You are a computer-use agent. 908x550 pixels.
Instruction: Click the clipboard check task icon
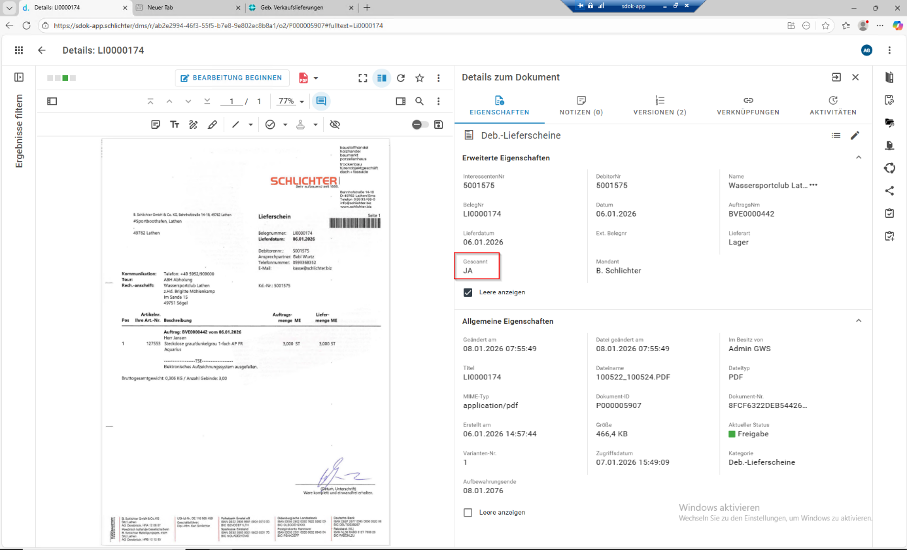890,214
